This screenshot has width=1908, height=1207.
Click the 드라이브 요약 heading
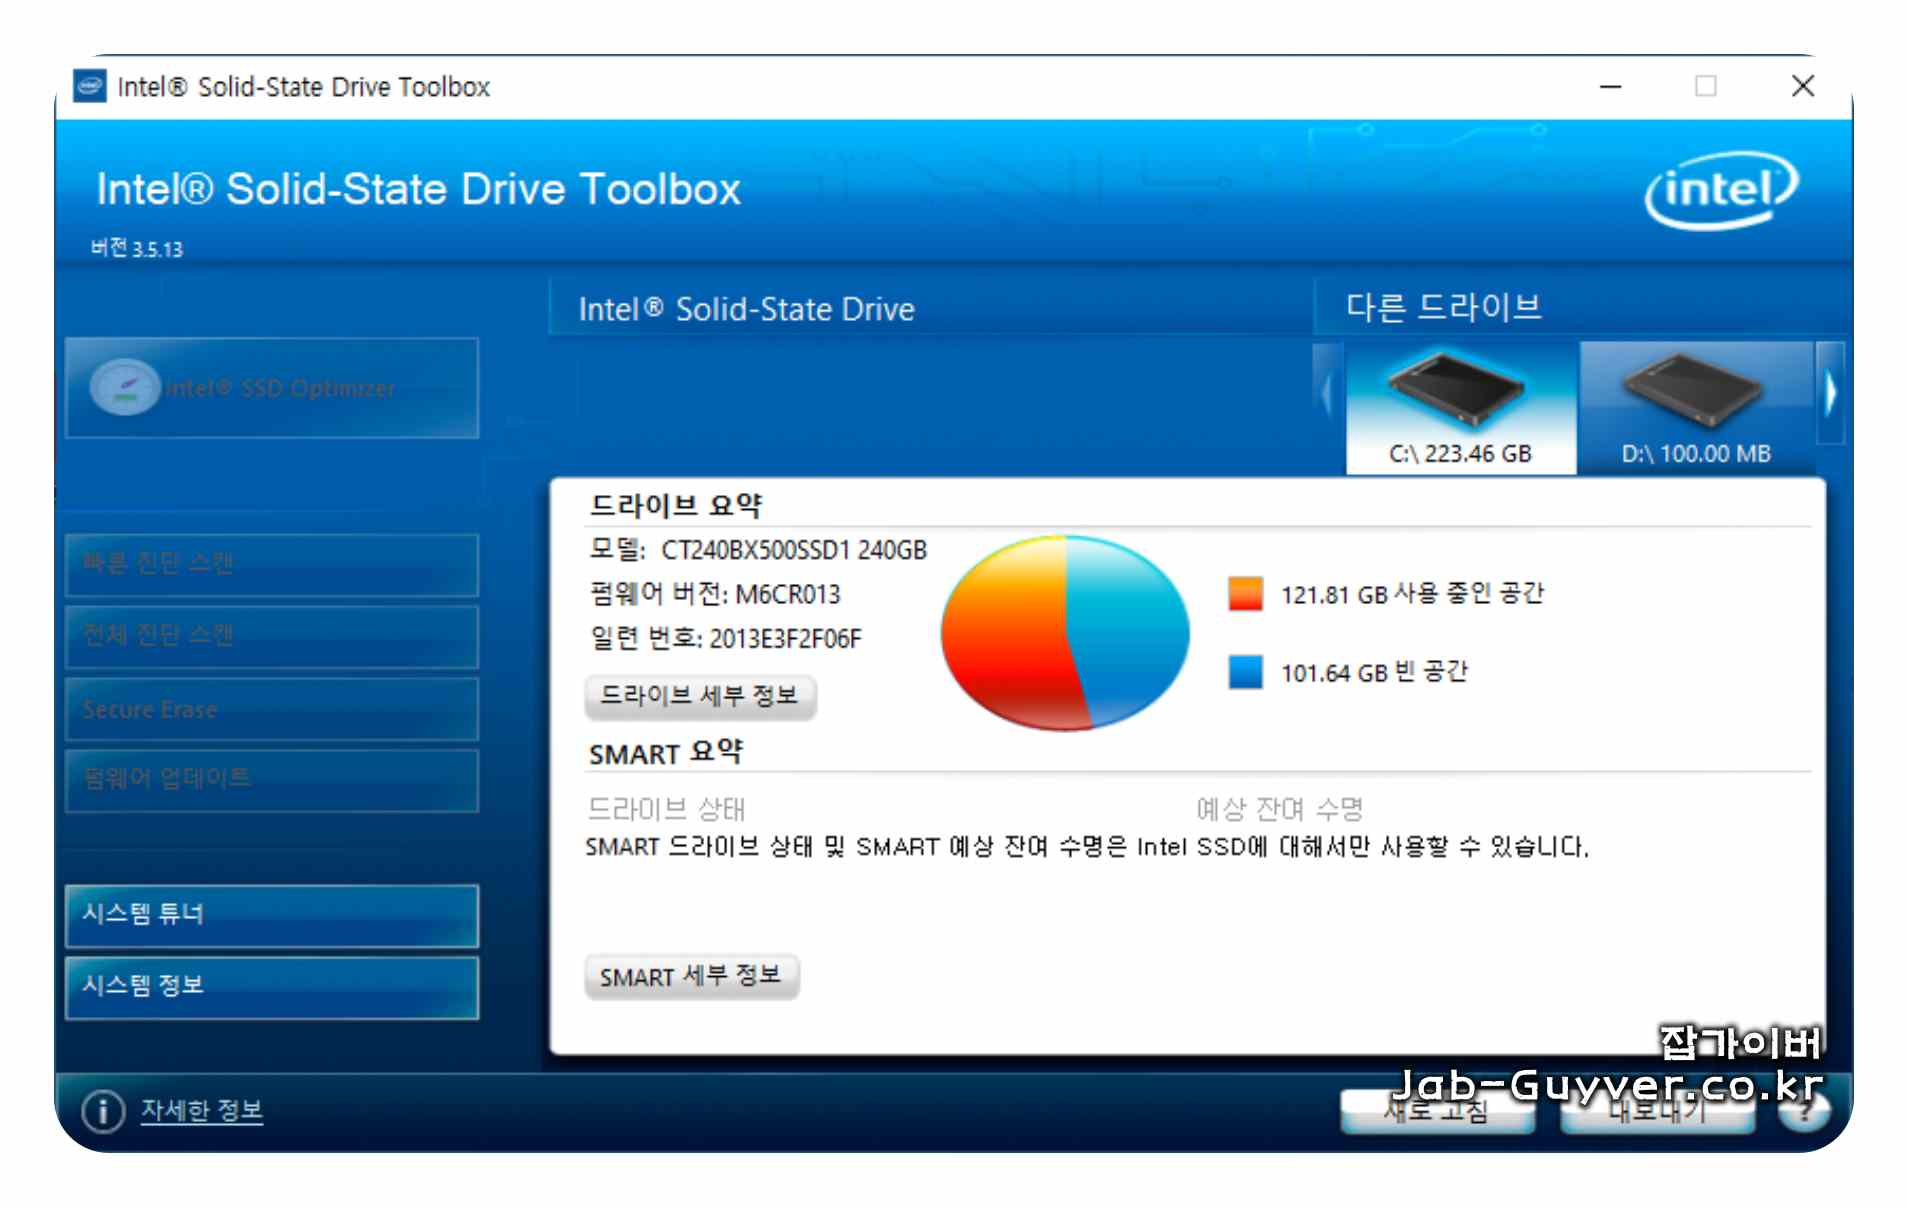(675, 505)
